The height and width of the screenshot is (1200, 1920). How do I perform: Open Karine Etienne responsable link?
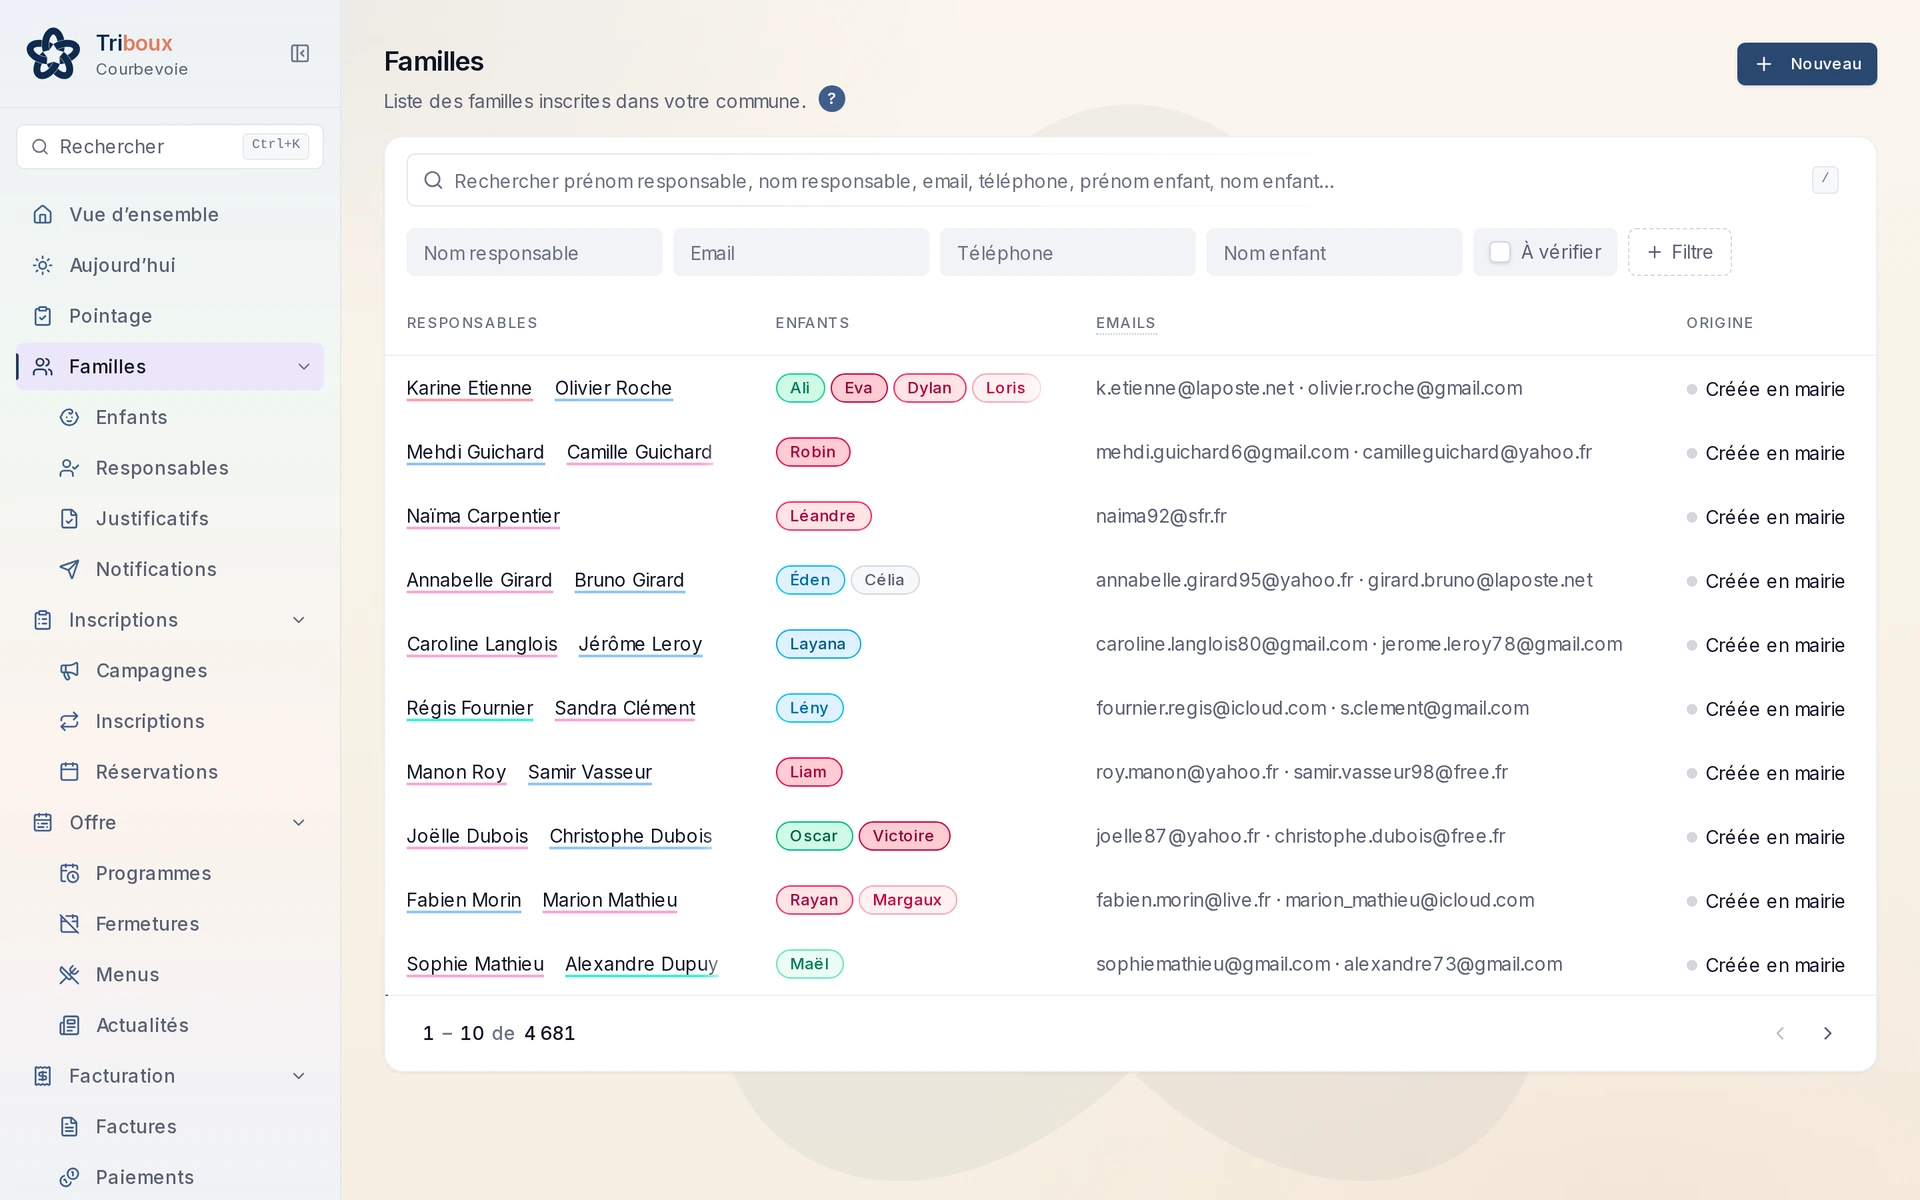469,388
